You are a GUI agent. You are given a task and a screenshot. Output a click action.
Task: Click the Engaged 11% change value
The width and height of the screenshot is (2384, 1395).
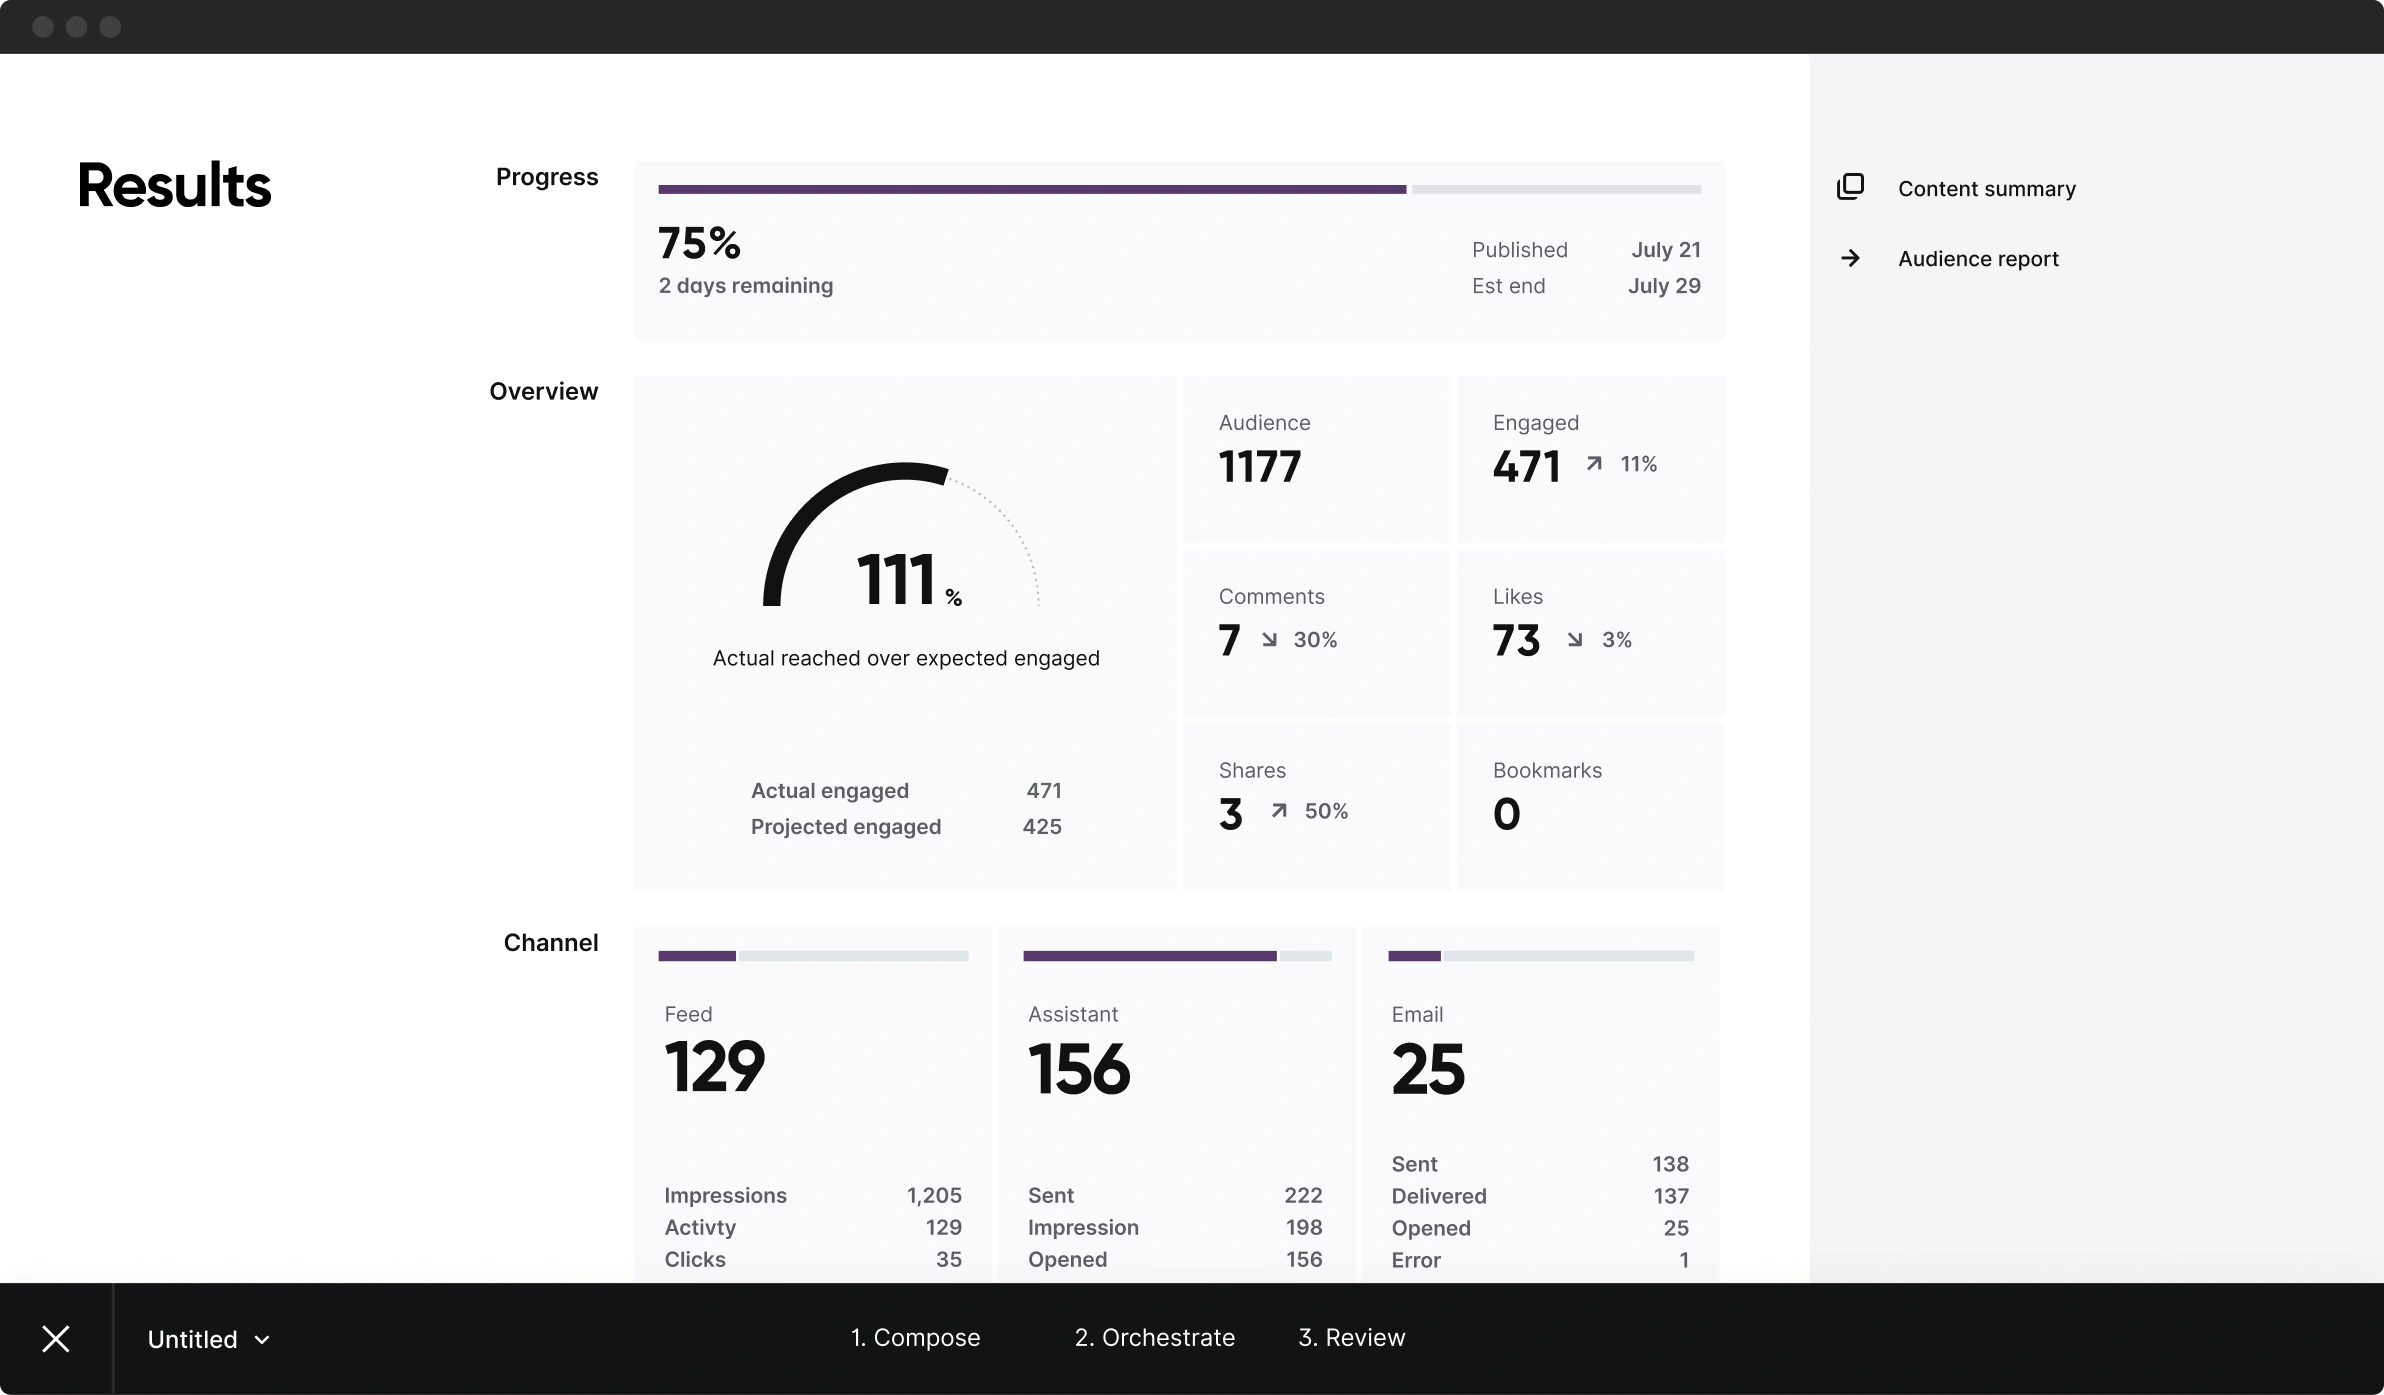click(1638, 463)
